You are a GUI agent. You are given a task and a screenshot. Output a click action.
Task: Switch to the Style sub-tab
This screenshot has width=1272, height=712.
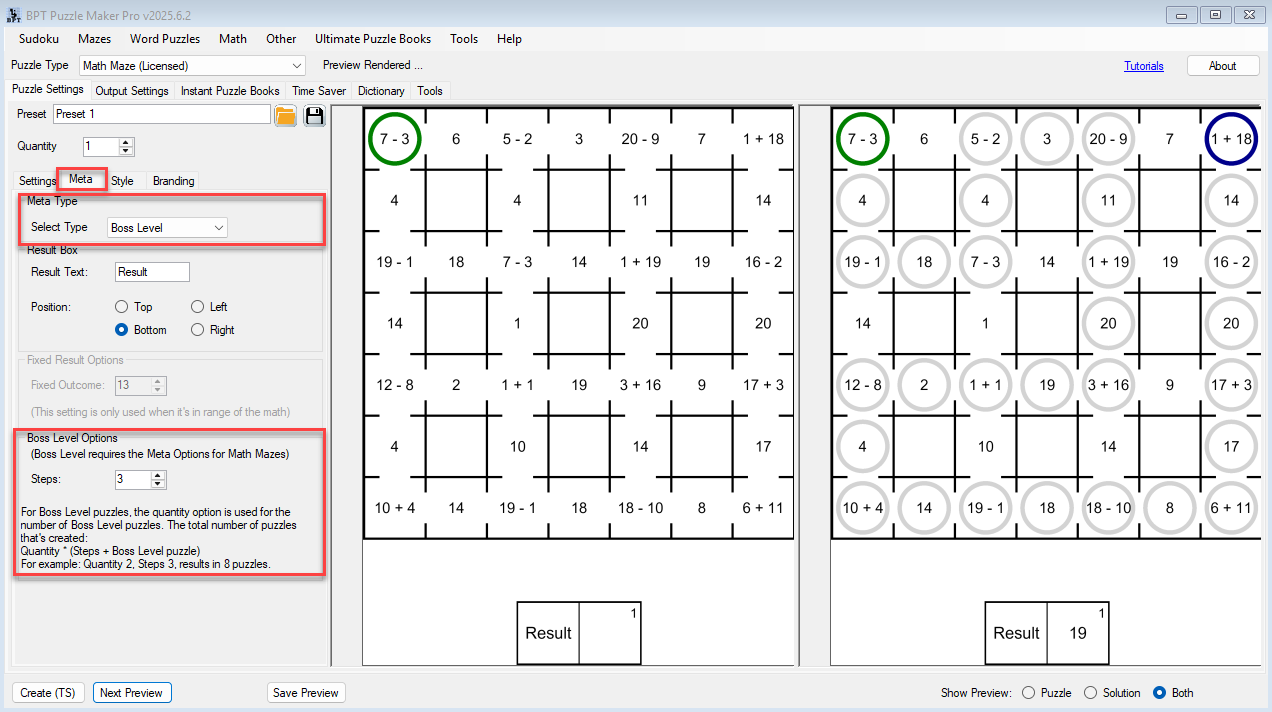(x=122, y=181)
